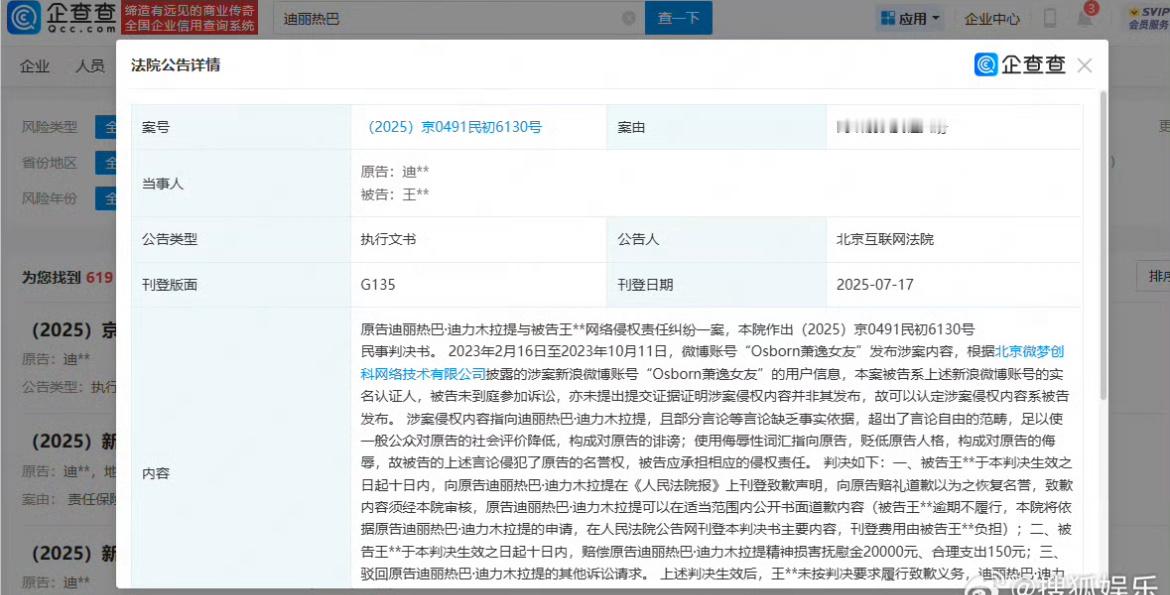
Task: Select the 刊登版面 value G135
Action: pyautogui.click(x=378, y=284)
